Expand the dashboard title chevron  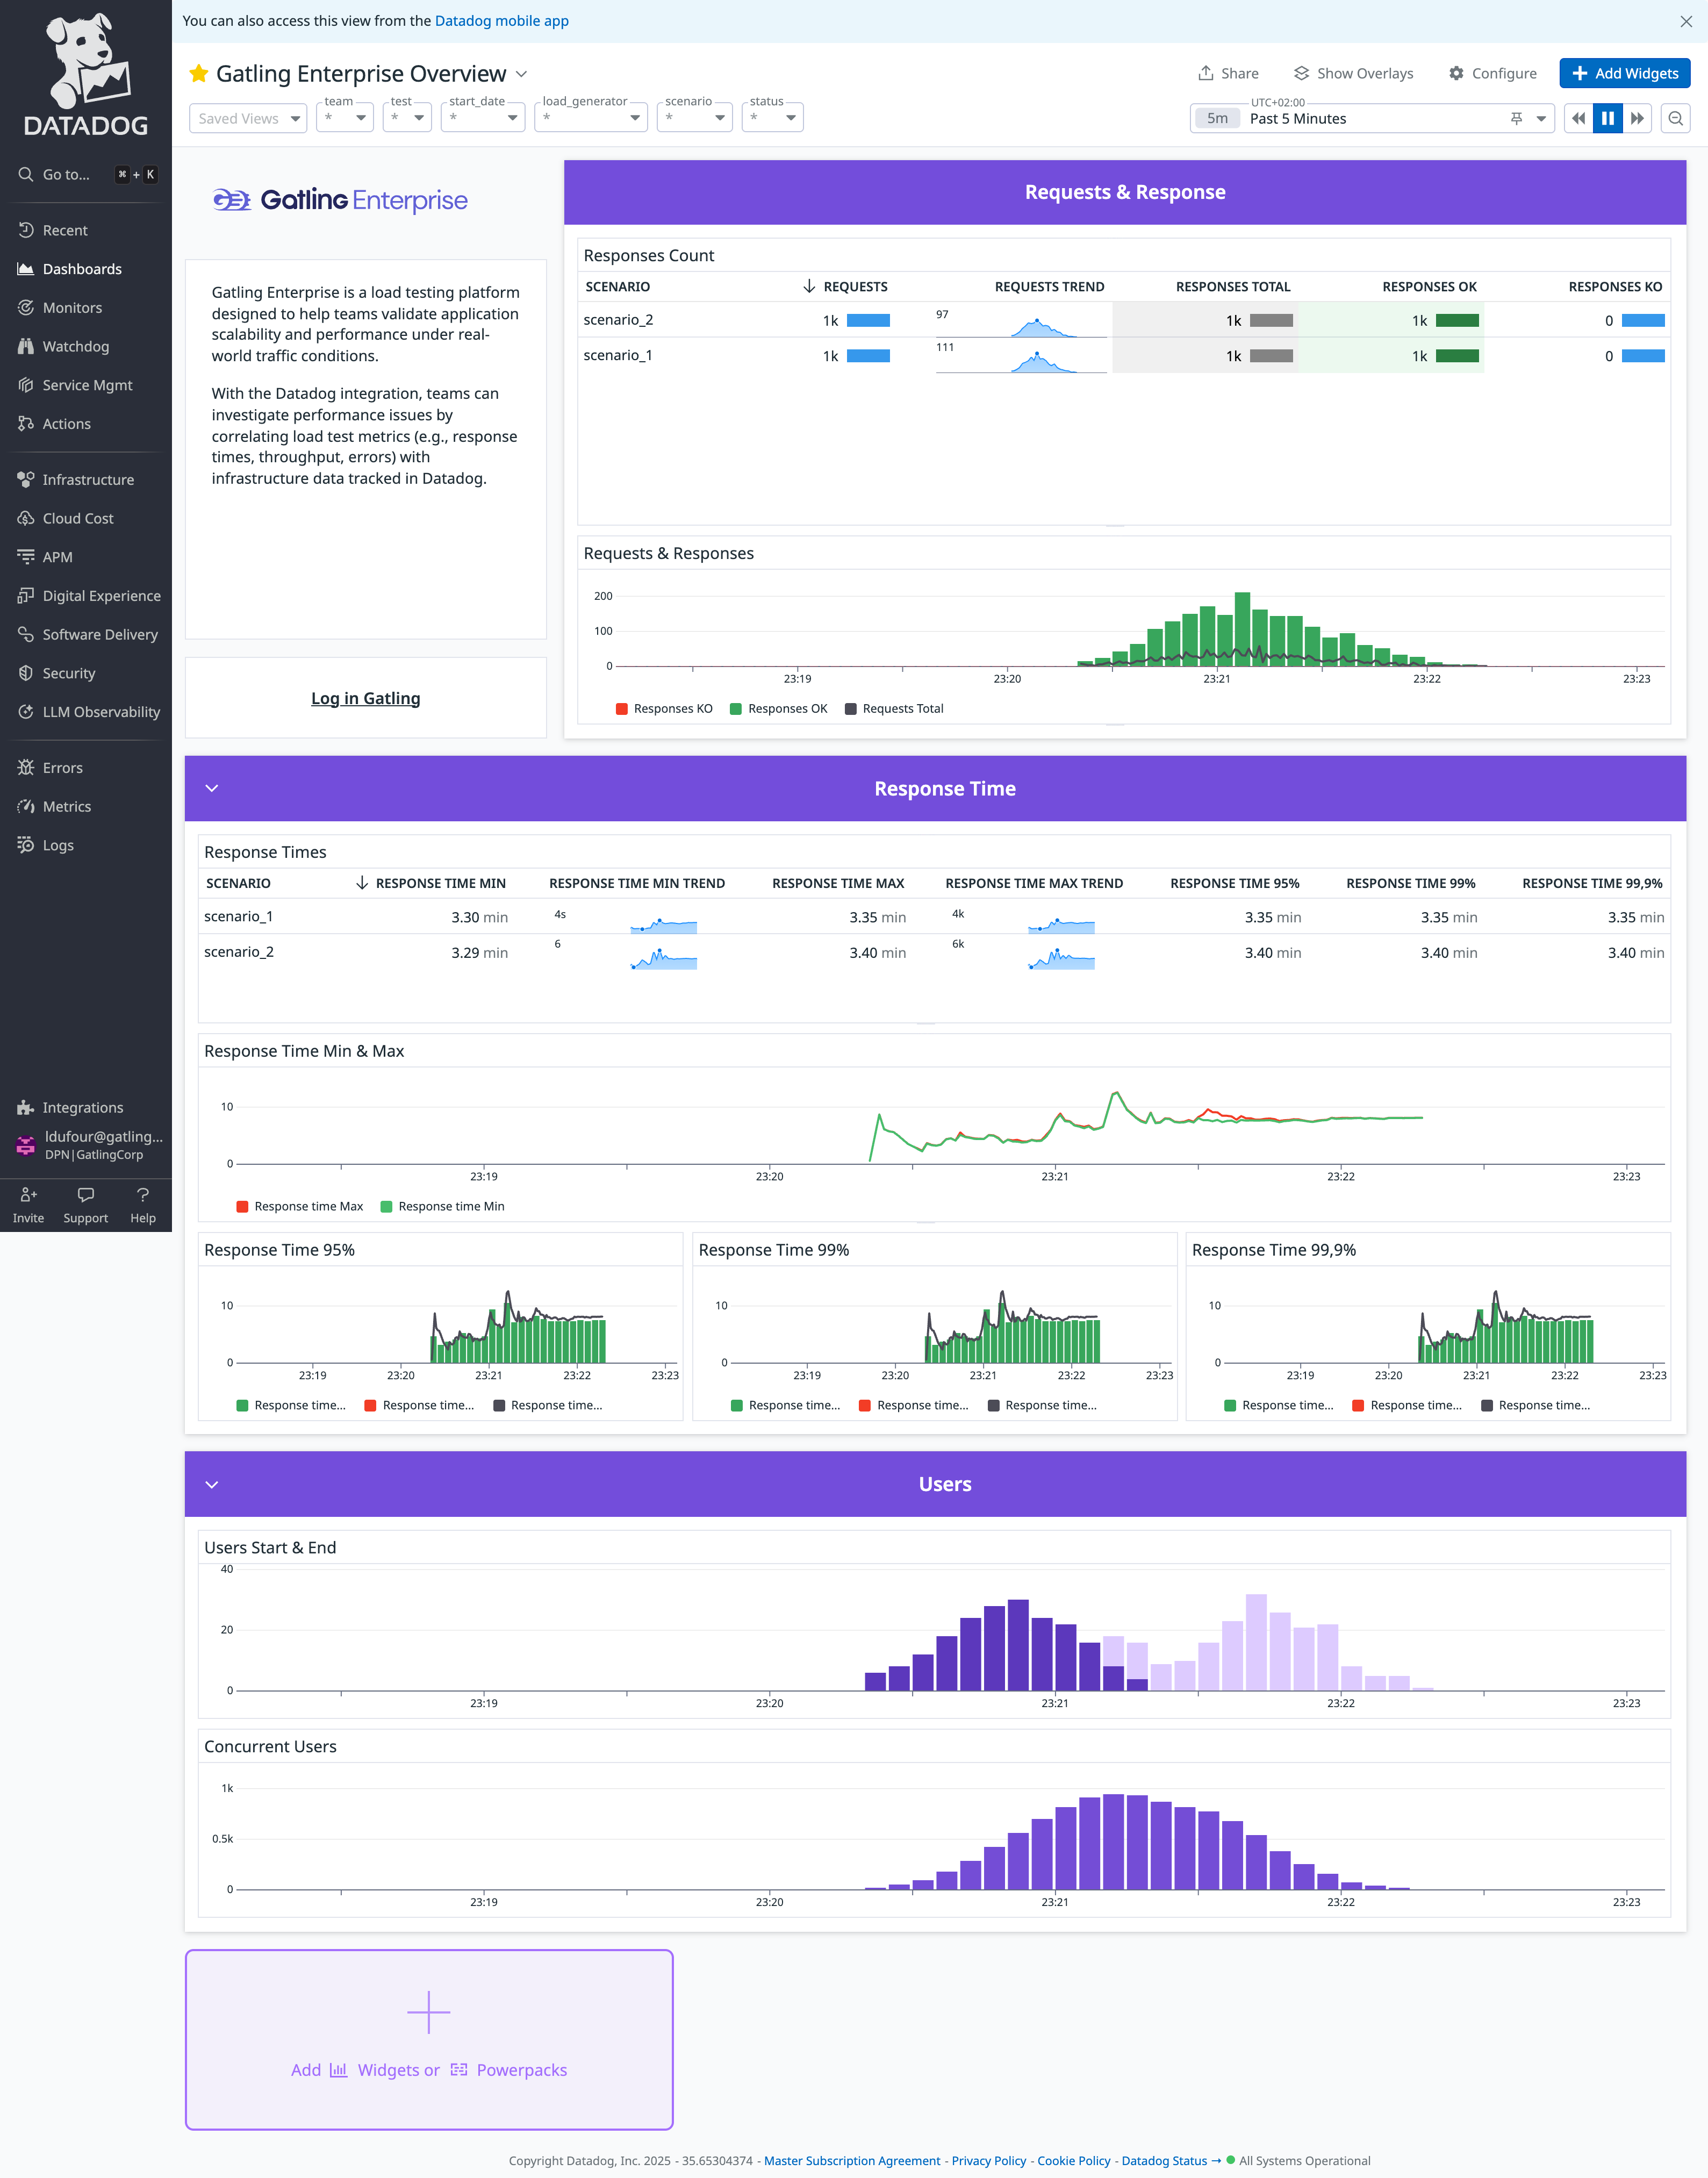click(x=522, y=74)
